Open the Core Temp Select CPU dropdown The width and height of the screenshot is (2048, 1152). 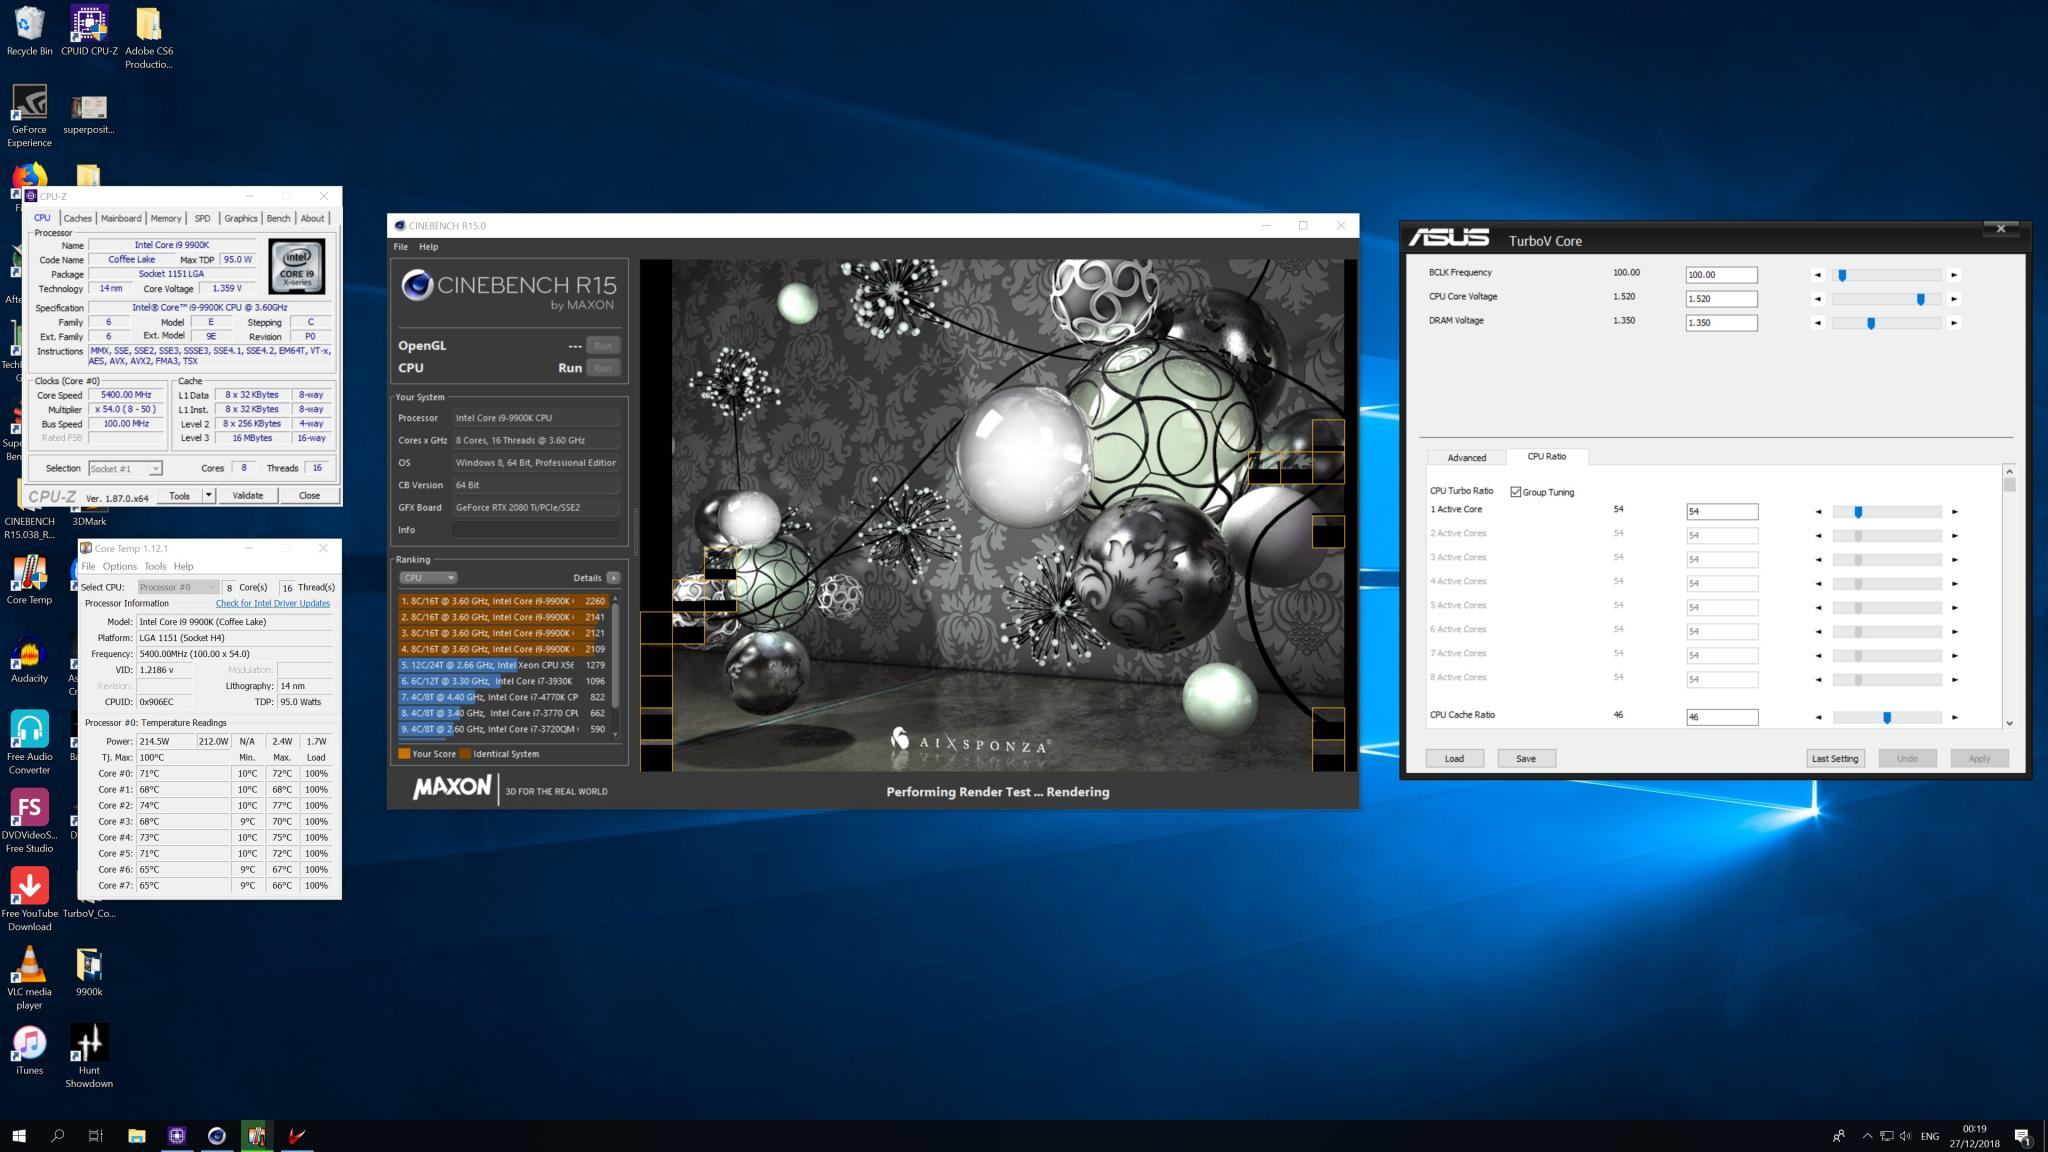[x=178, y=587]
